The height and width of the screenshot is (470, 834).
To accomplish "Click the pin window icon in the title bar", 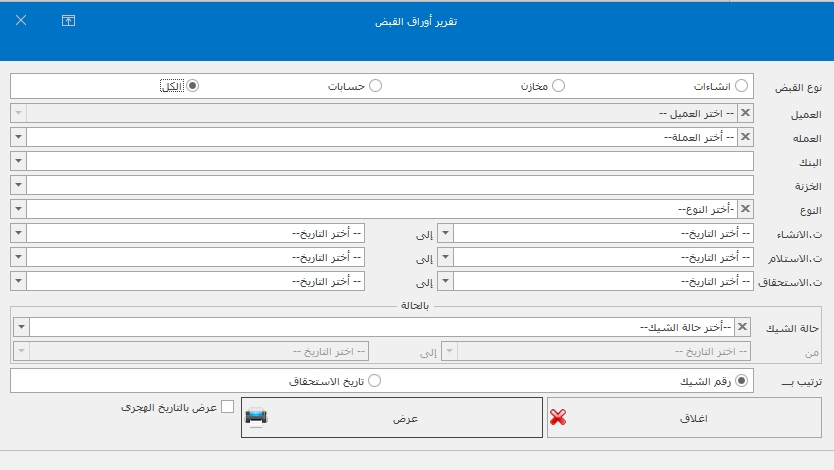I will 68,21.
